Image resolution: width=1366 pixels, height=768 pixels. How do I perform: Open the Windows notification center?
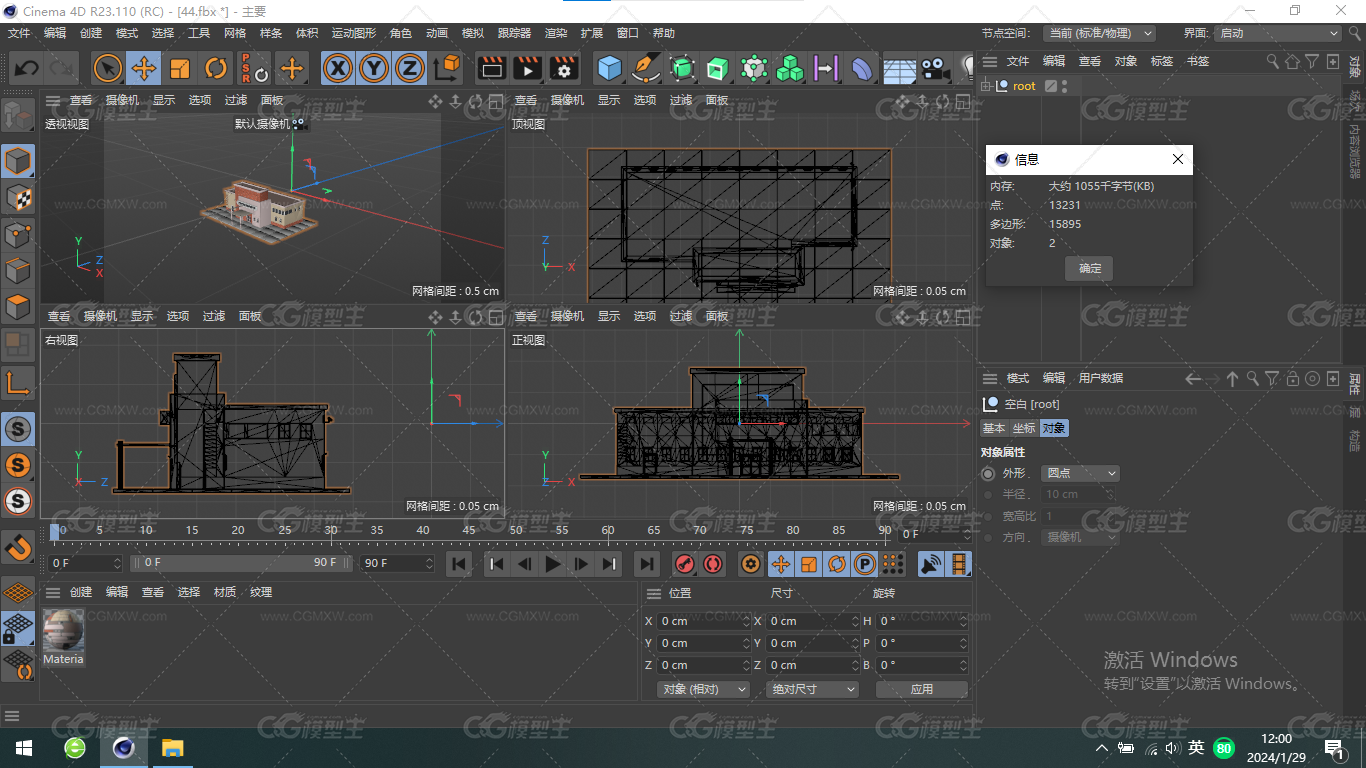click(1334, 748)
